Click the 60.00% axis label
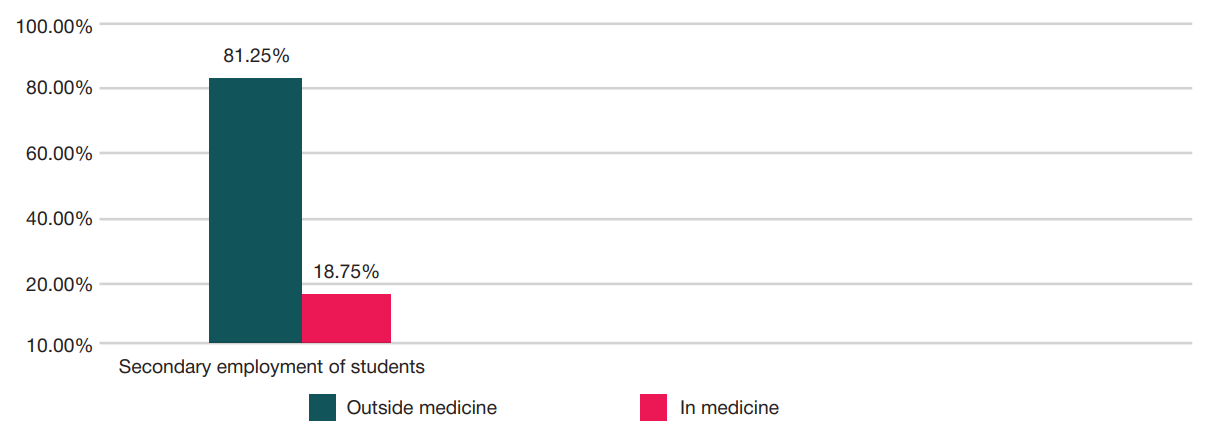The height and width of the screenshot is (430, 1216). (59, 154)
